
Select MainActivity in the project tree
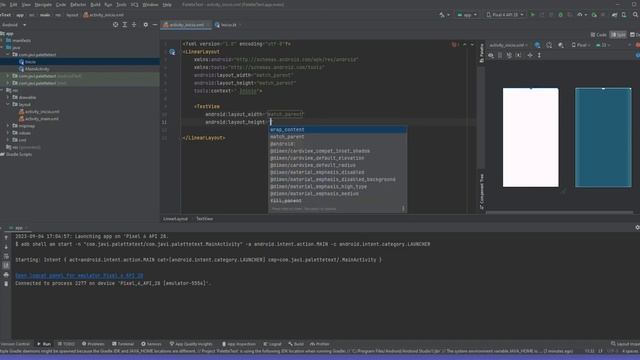[x=37, y=69]
